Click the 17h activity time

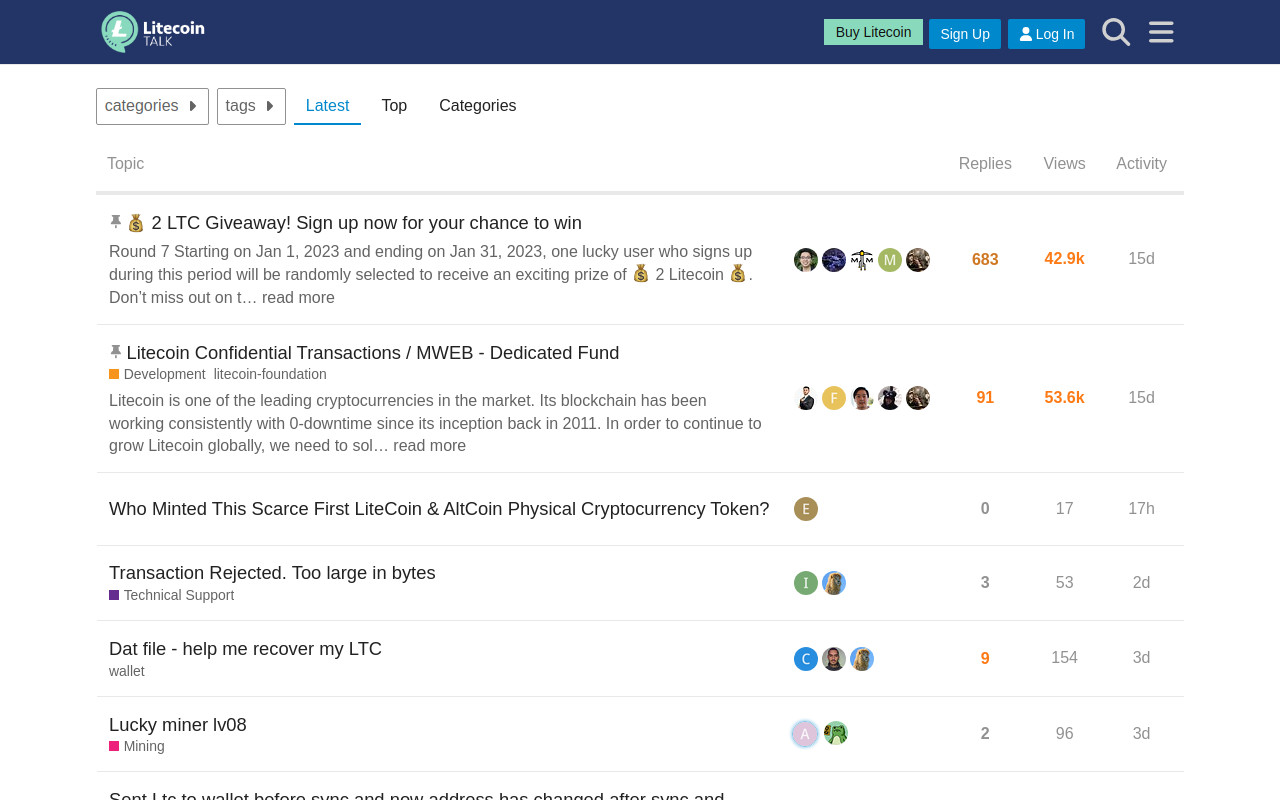(x=1141, y=509)
